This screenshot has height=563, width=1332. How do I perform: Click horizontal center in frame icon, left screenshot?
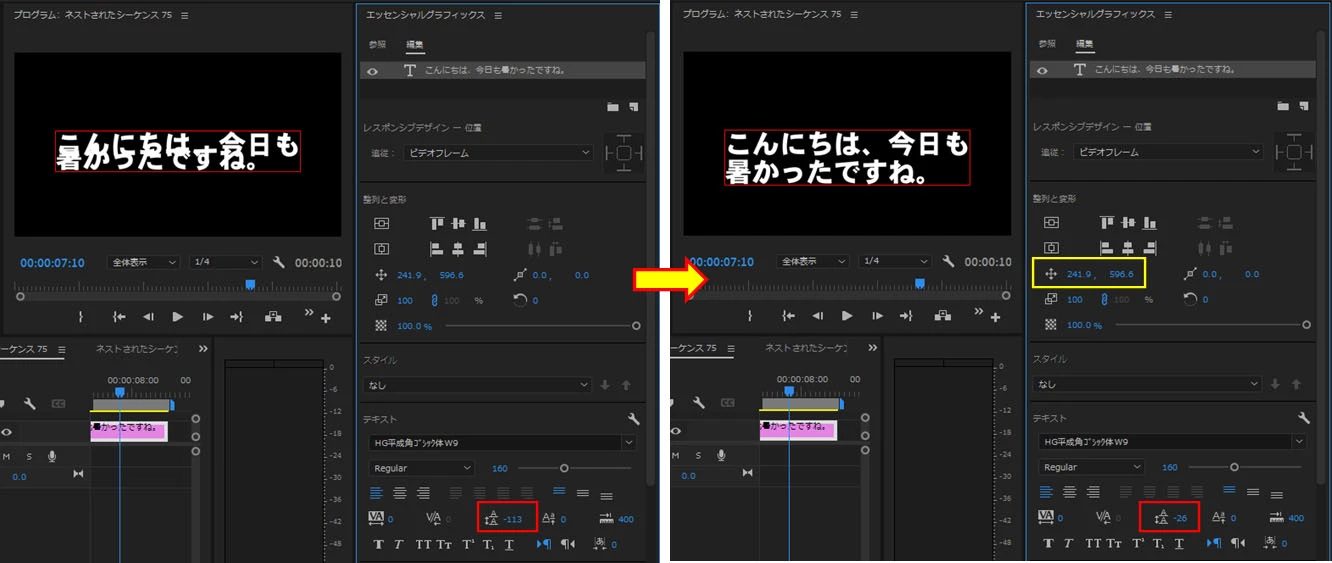point(381,248)
